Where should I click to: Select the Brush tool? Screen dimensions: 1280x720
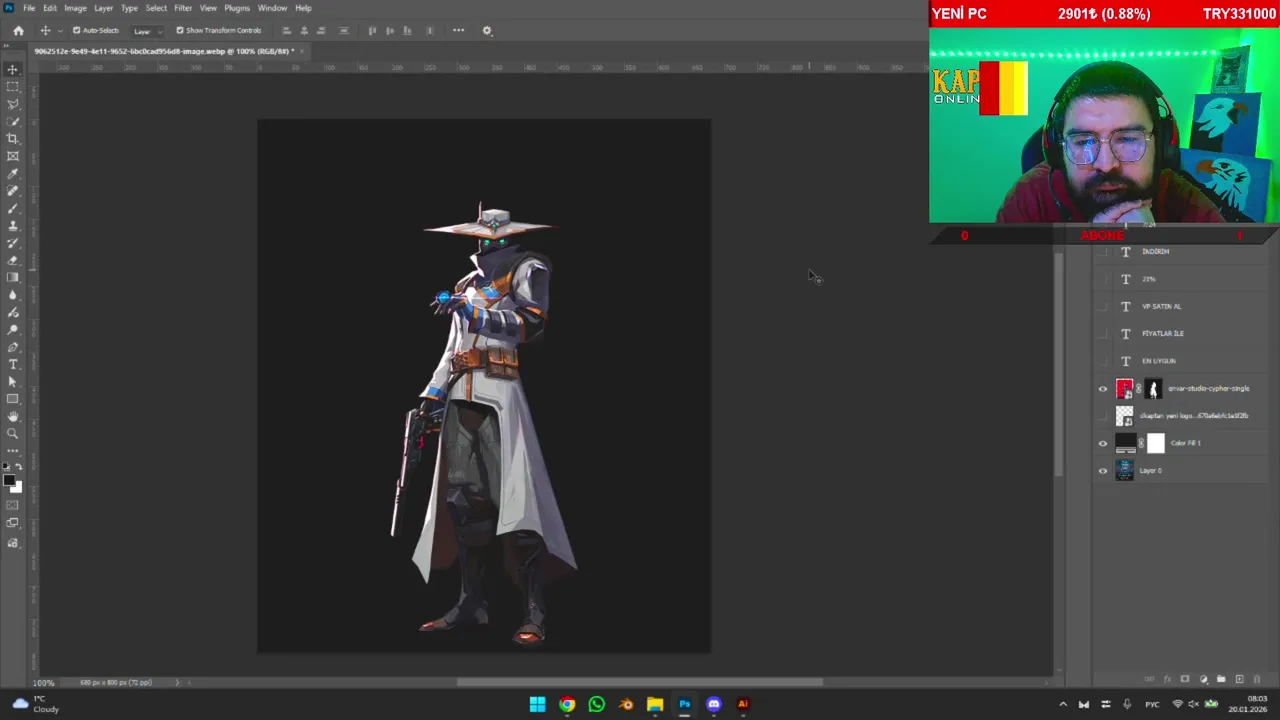[13, 208]
